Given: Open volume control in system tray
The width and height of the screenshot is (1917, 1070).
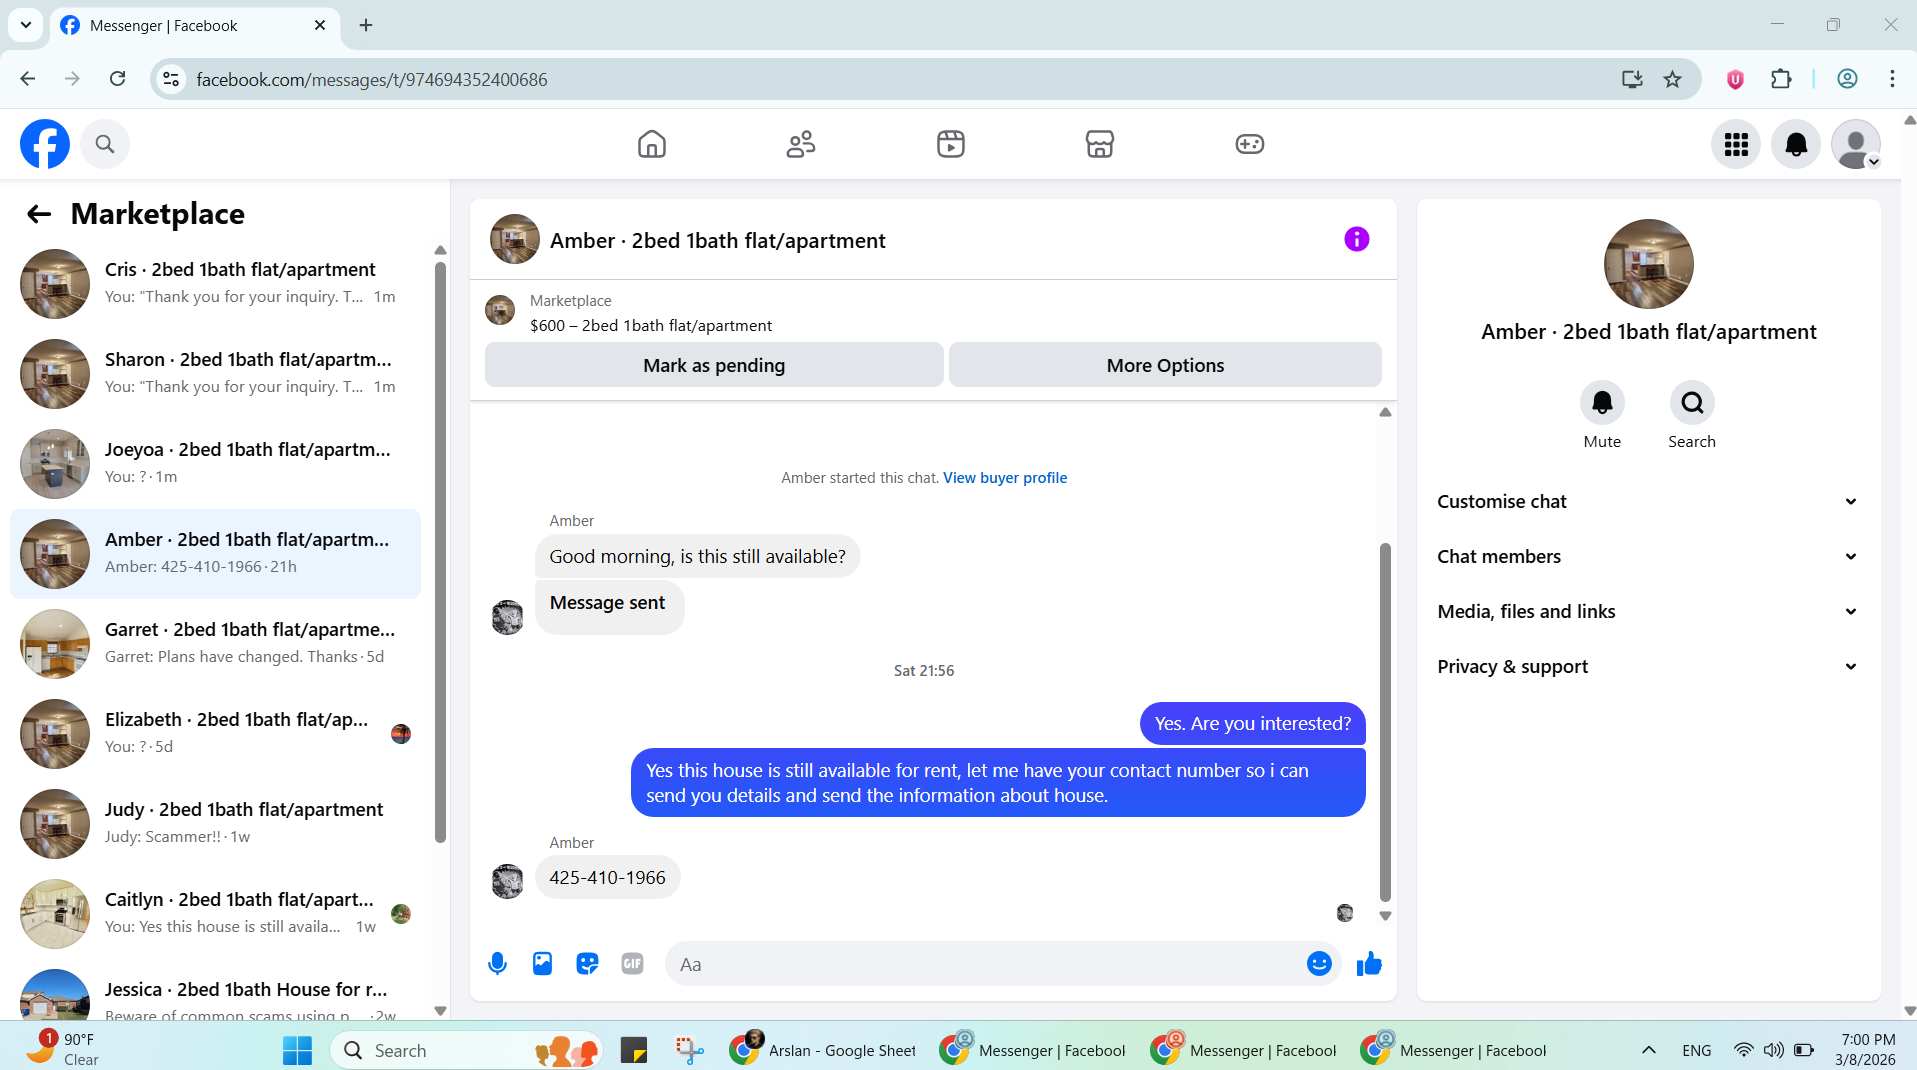Looking at the screenshot, I should pos(1774,1050).
